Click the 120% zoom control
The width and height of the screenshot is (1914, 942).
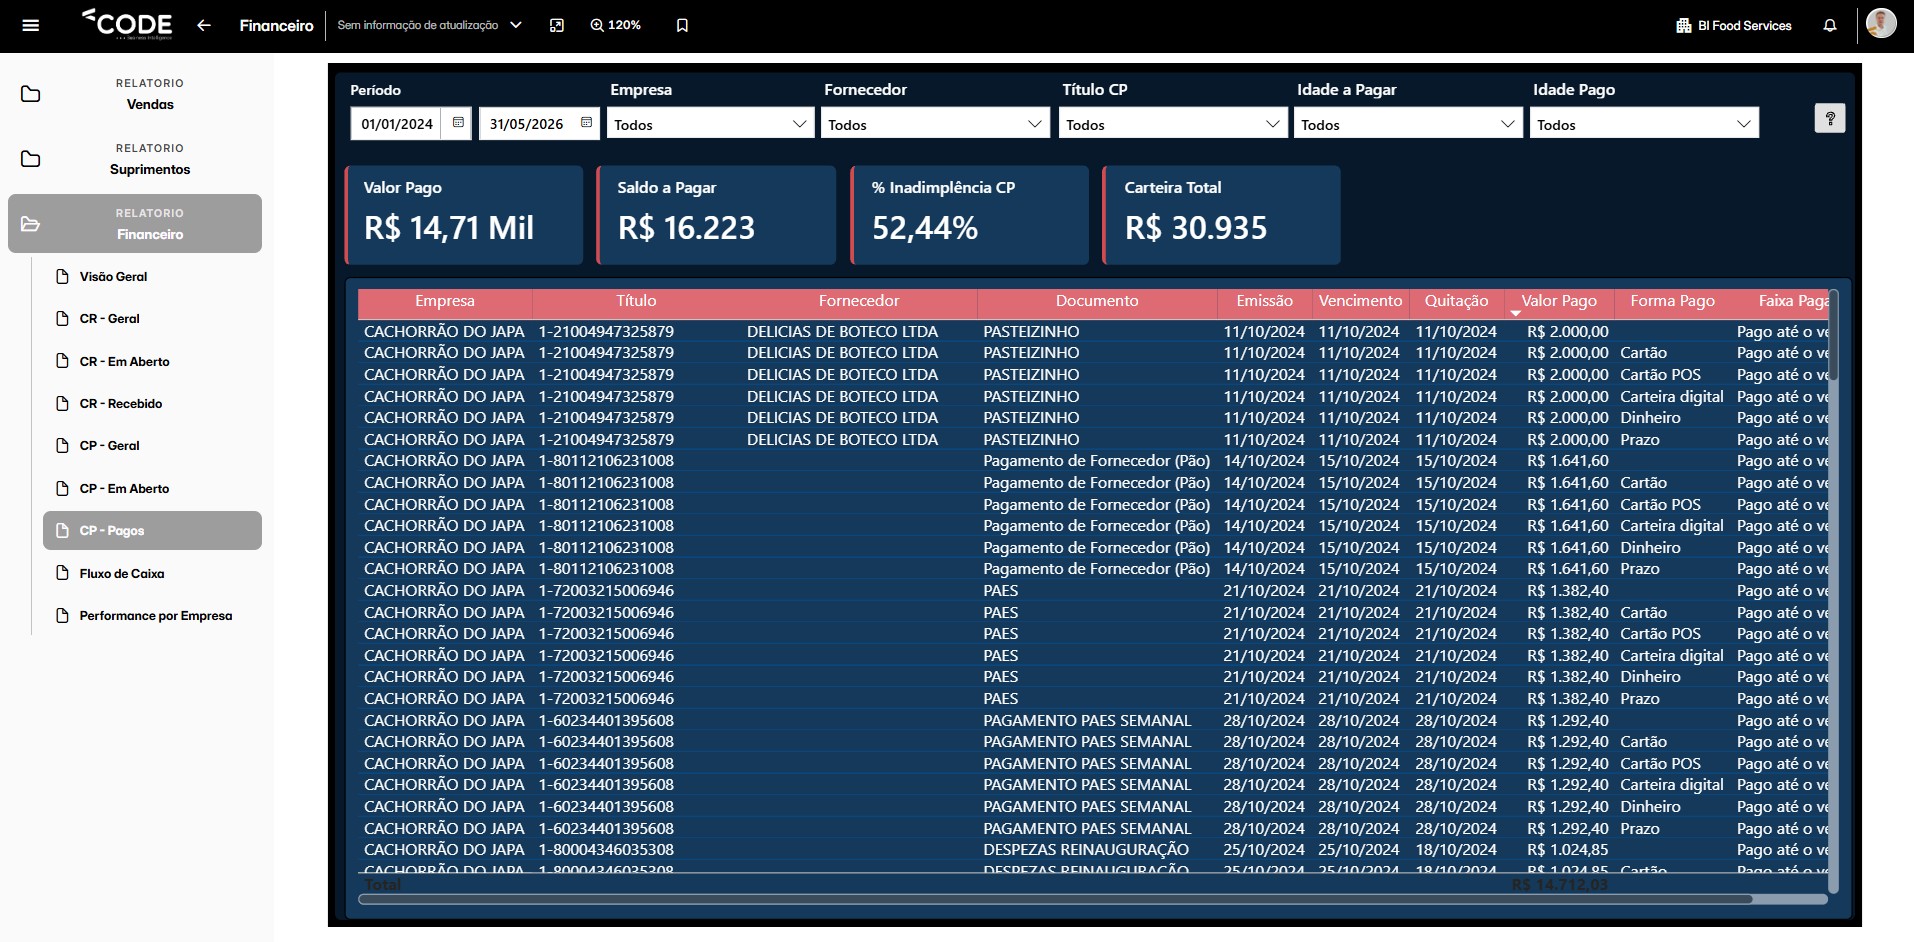point(615,25)
